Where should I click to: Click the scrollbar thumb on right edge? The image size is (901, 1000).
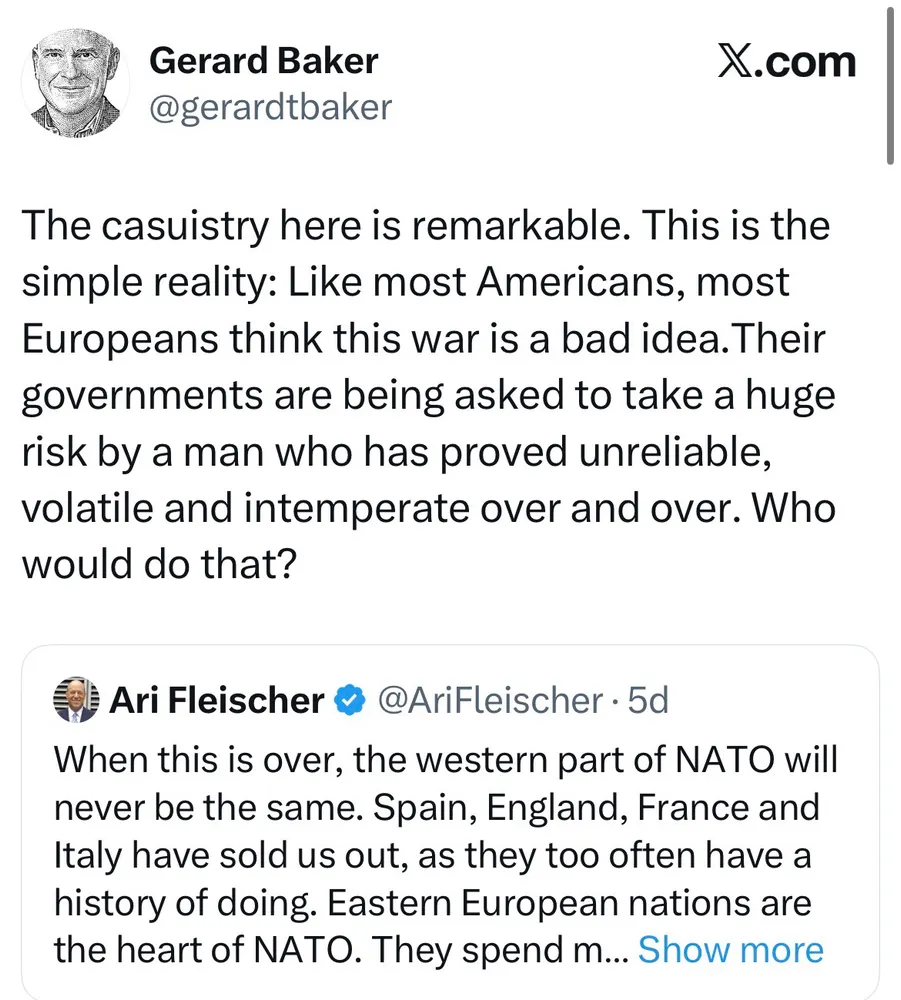pos(890,85)
